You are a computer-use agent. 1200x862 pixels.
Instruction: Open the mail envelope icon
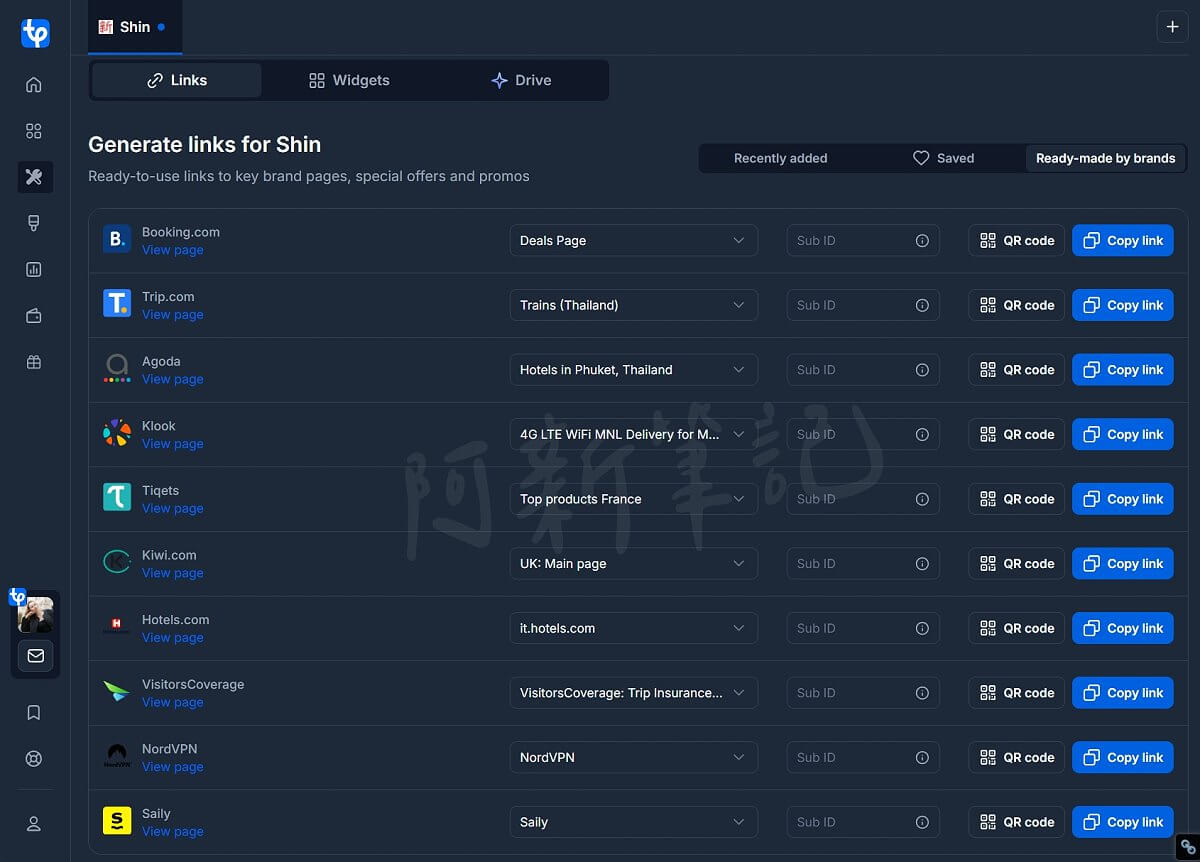click(36, 656)
